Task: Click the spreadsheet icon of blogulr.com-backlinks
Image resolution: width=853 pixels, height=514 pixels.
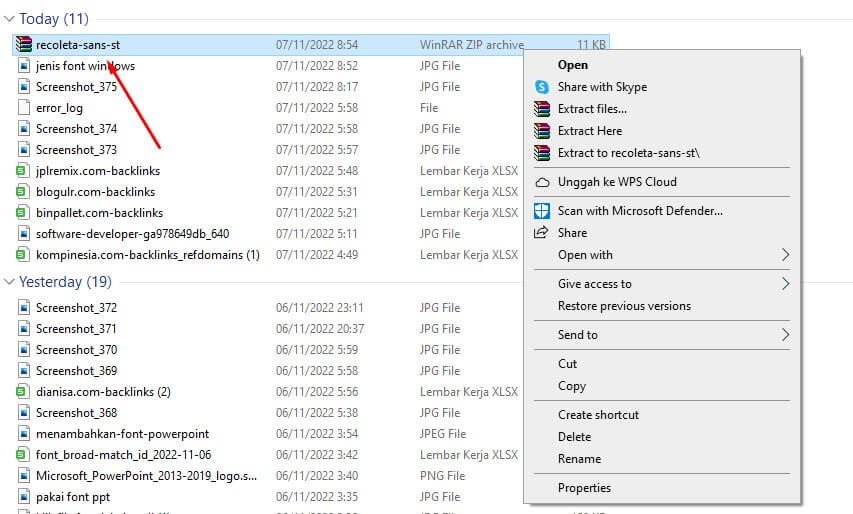Action: pos(22,191)
